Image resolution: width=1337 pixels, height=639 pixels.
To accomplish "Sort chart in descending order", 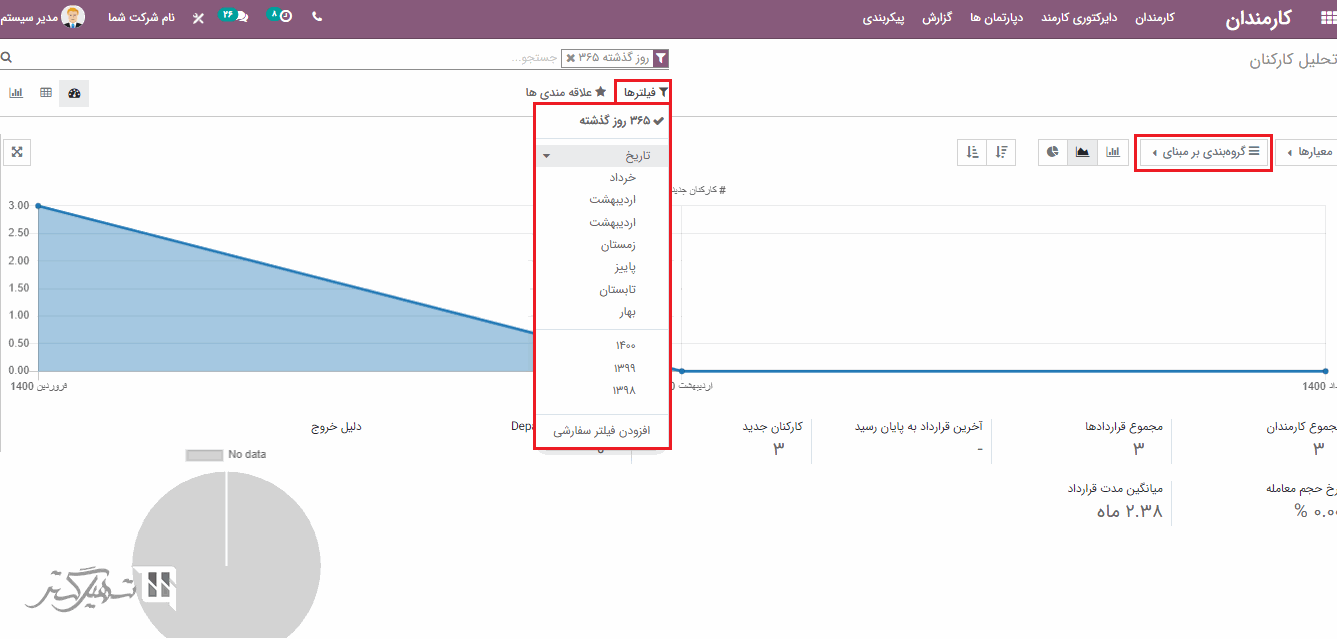I will click(1002, 152).
